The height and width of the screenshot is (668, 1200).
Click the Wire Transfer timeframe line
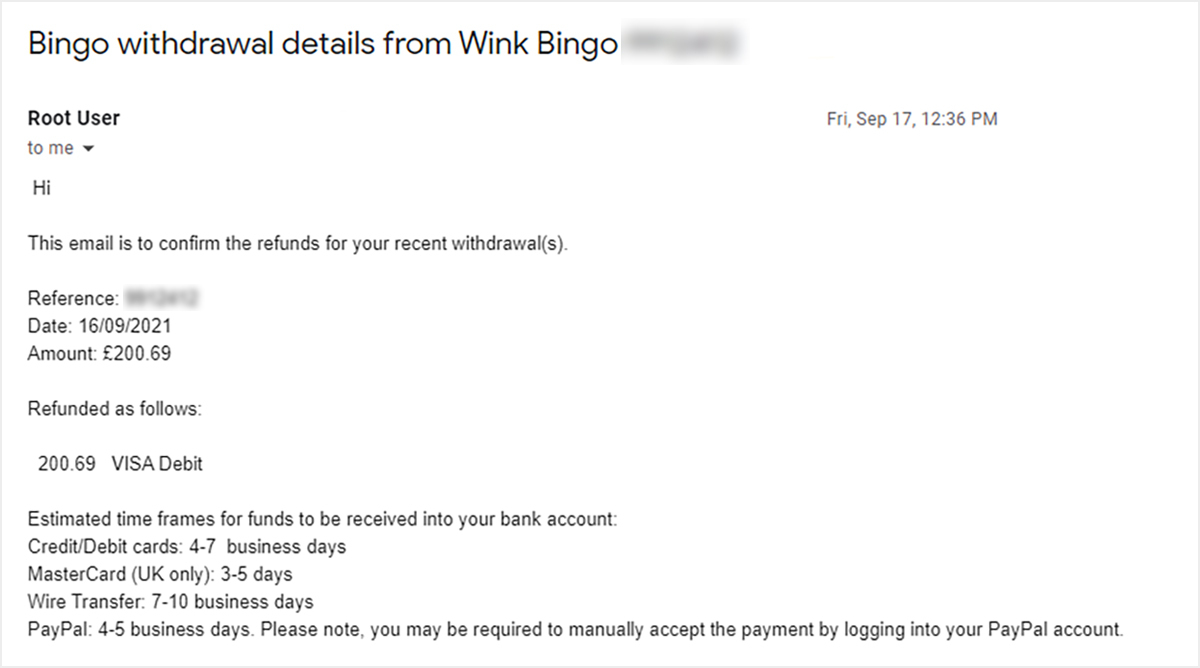(x=171, y=602)
